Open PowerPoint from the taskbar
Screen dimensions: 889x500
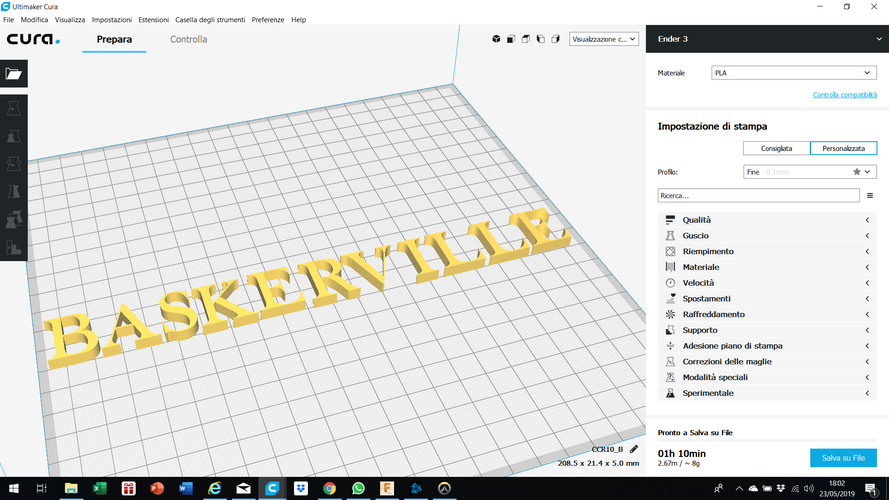click(x=157, y=488)
